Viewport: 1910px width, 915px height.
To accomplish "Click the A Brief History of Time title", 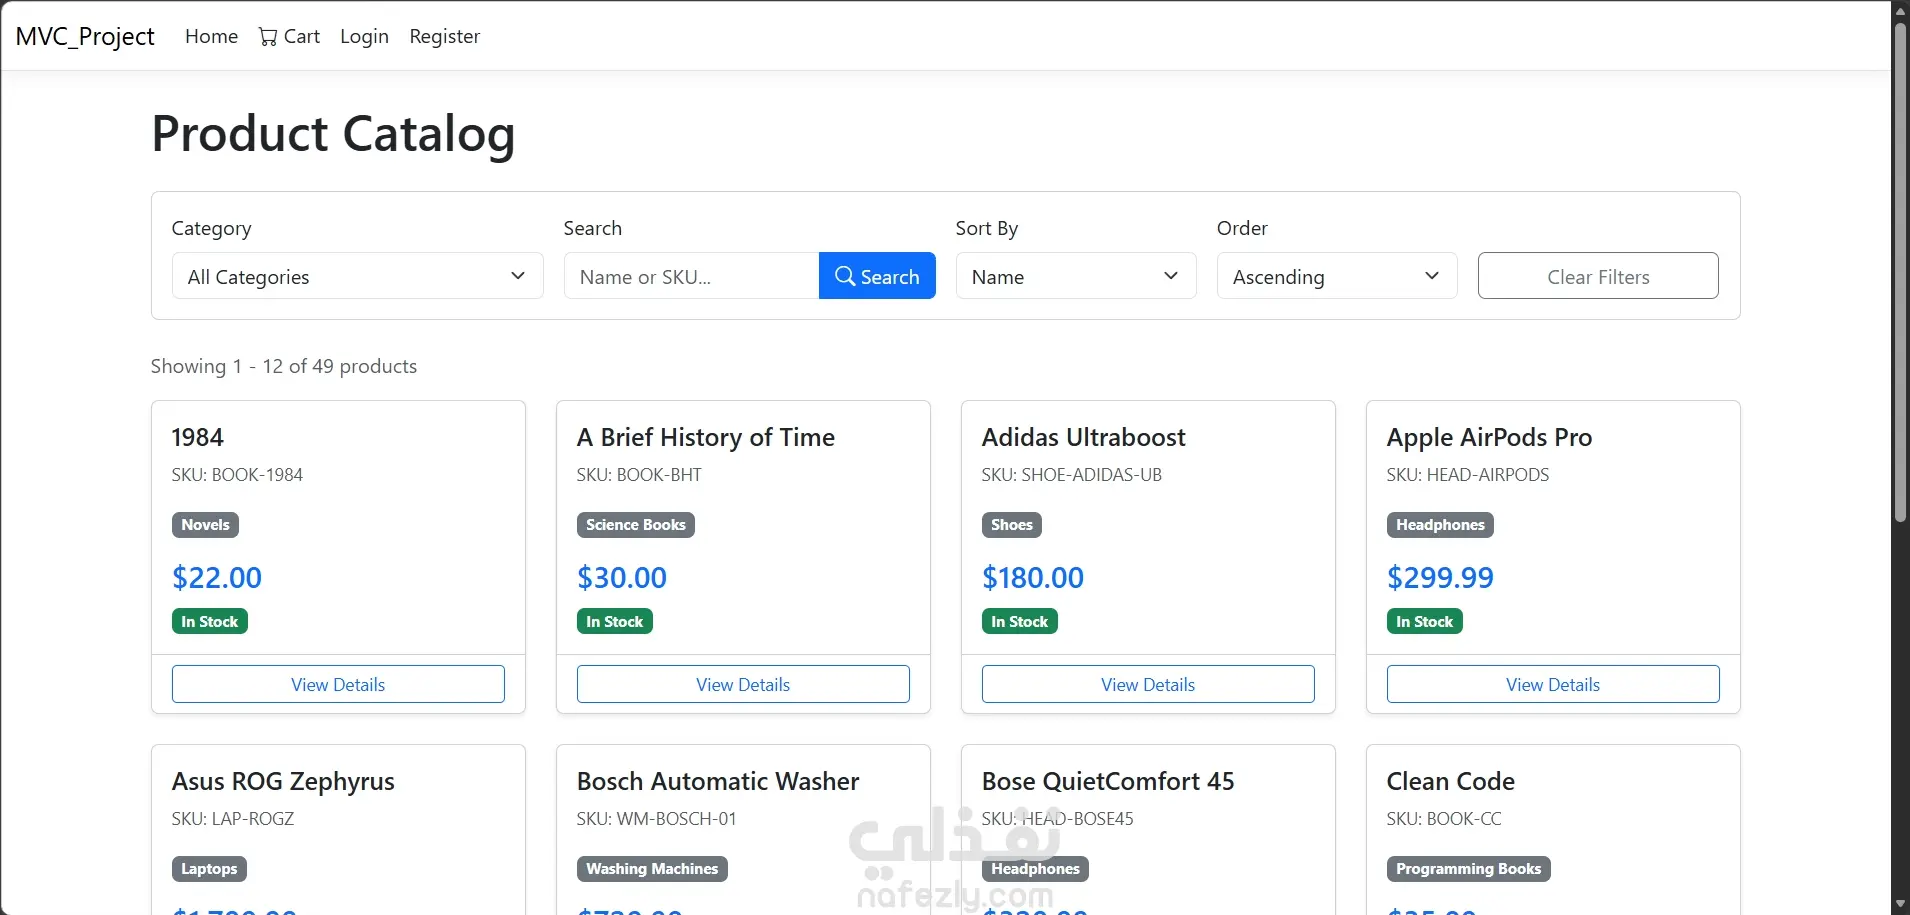I will click(x=706, y=438).
